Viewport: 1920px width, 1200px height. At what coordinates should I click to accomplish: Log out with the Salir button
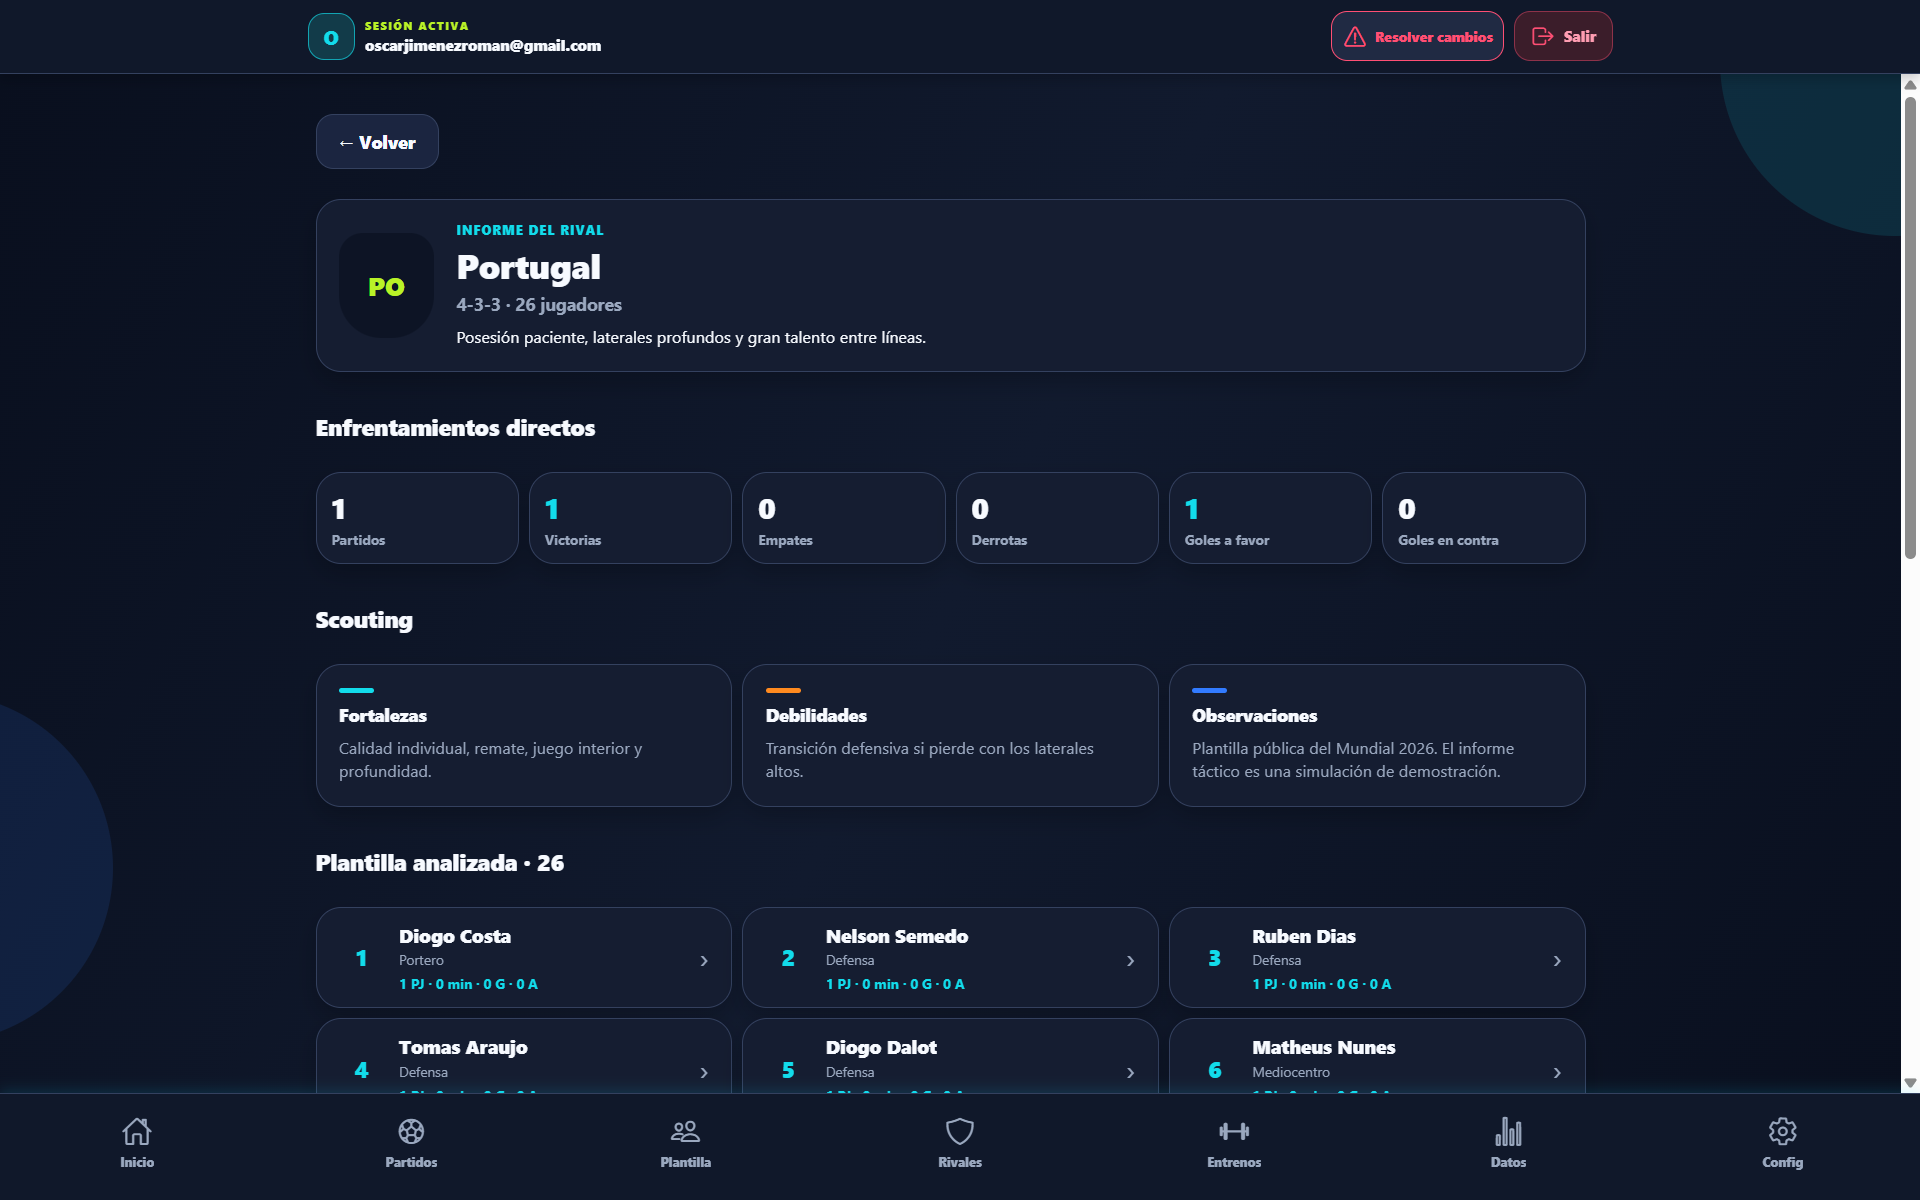tap(1563, 37)
